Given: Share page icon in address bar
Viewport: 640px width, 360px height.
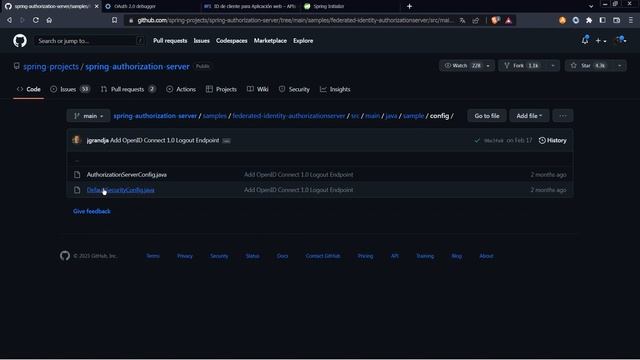Looking at the screenshot, I should pos(476,20).
